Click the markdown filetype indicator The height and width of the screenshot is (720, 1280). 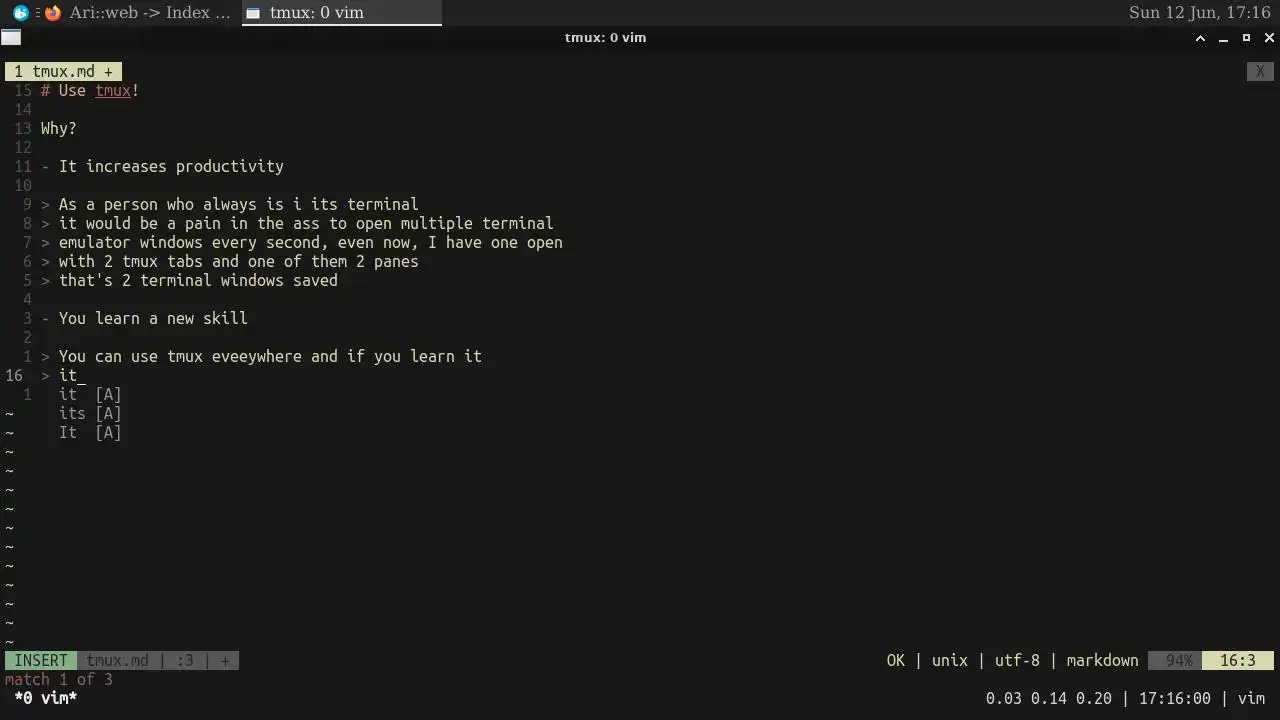coord(1102,661)
